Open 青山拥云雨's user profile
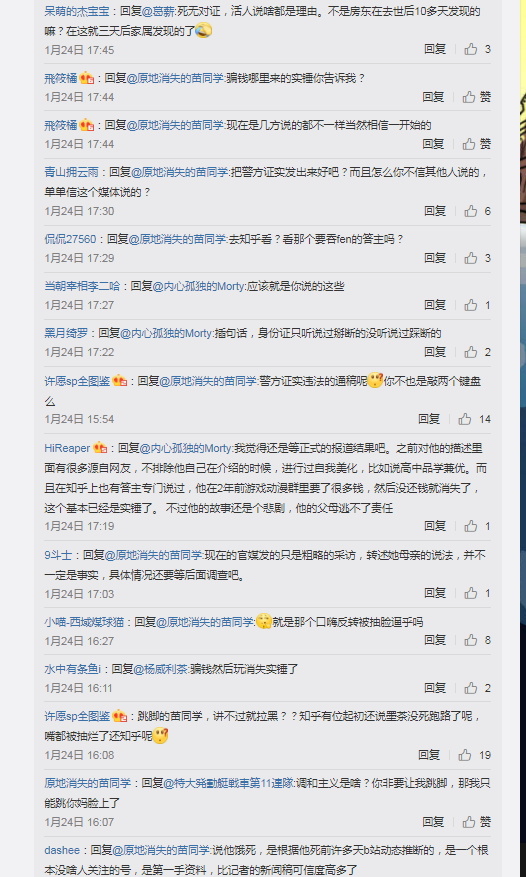526x877 pixels. point(71,172)
